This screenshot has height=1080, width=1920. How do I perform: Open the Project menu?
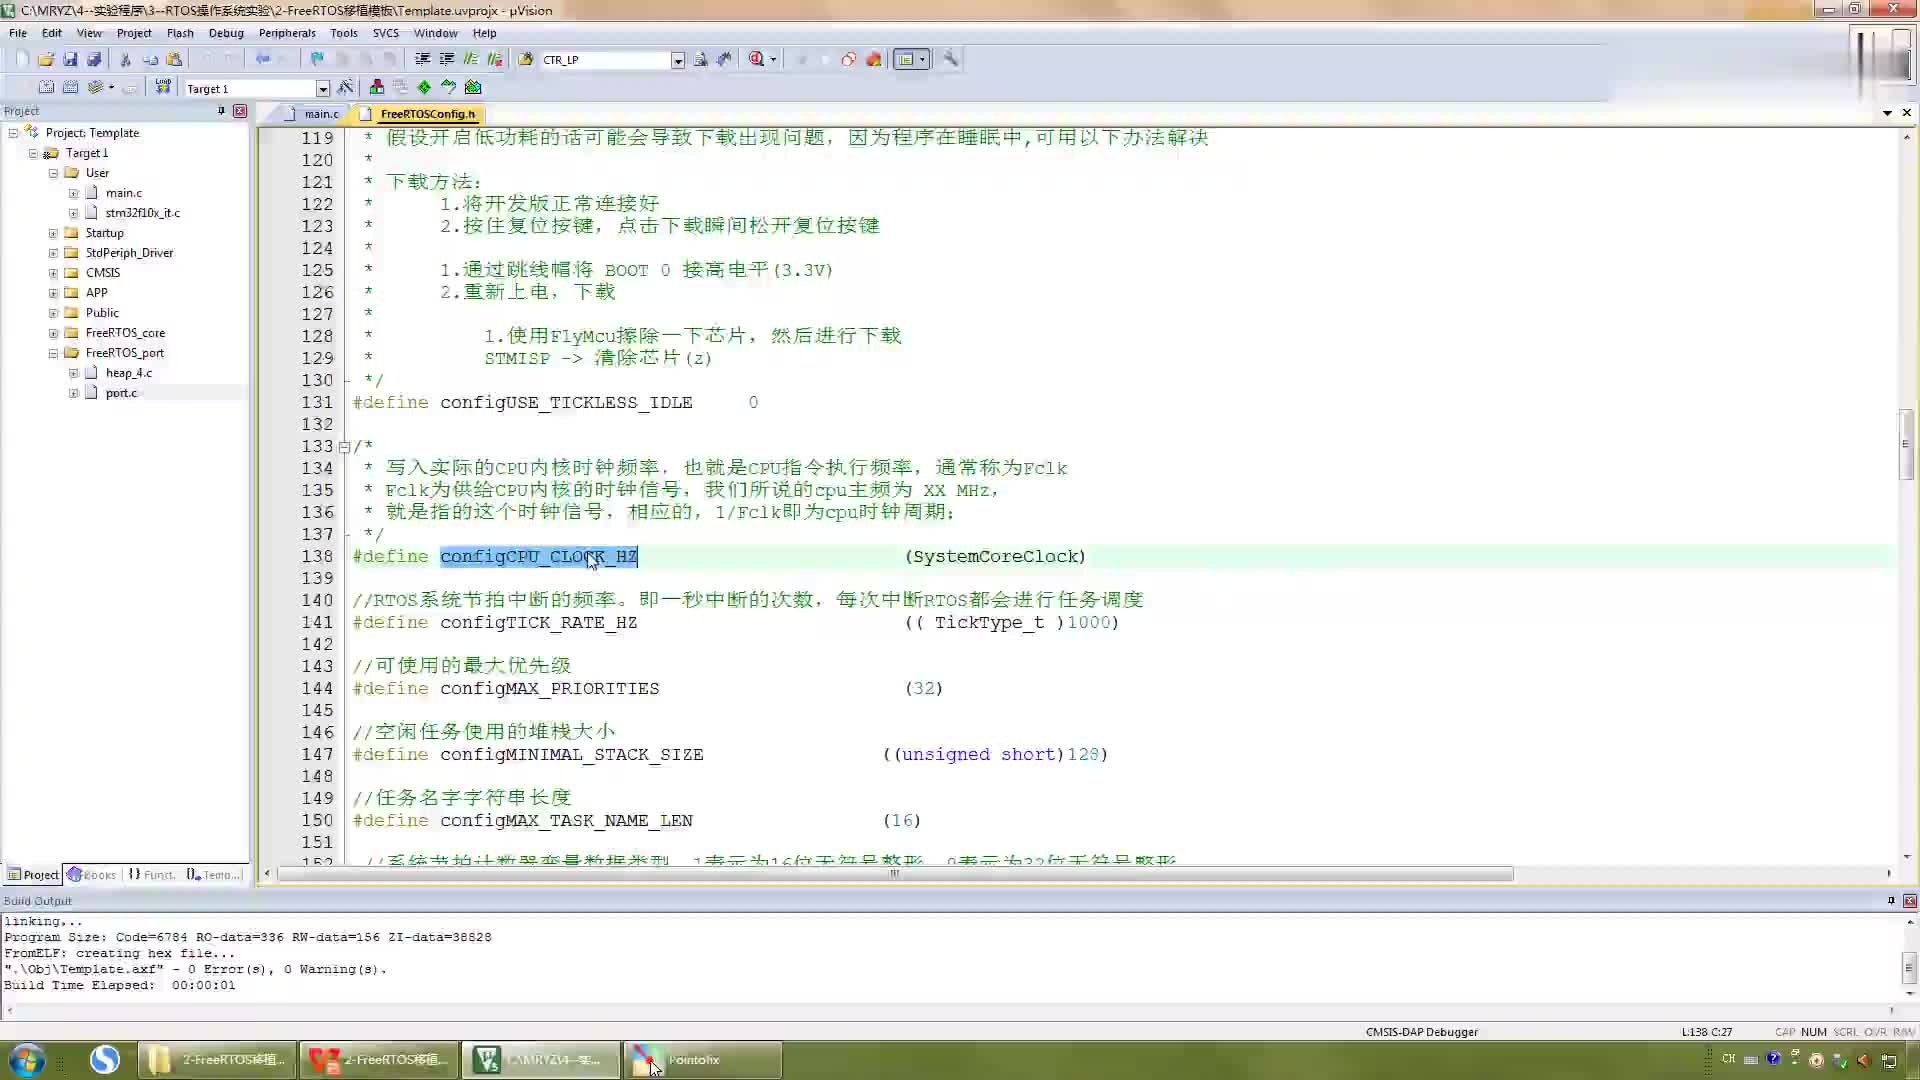(134, 33)
